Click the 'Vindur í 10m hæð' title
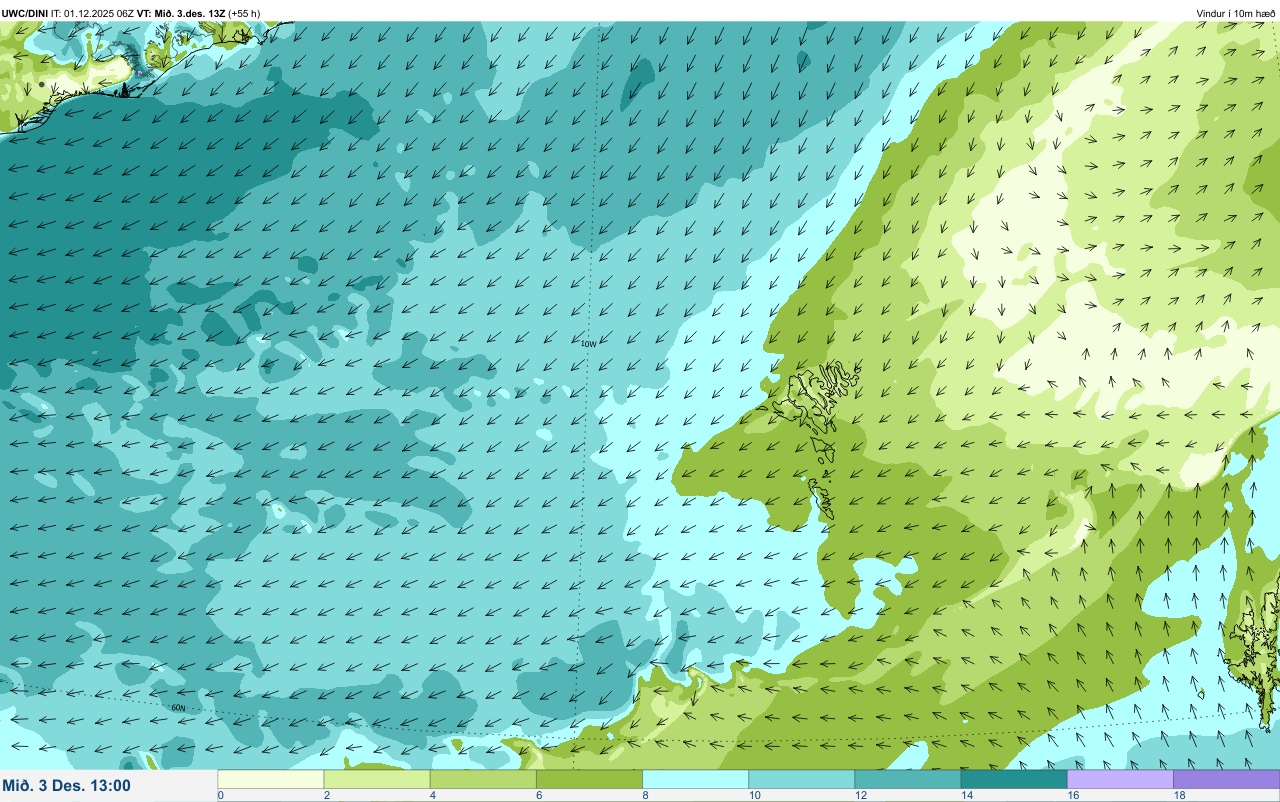 click(1236, 13)
